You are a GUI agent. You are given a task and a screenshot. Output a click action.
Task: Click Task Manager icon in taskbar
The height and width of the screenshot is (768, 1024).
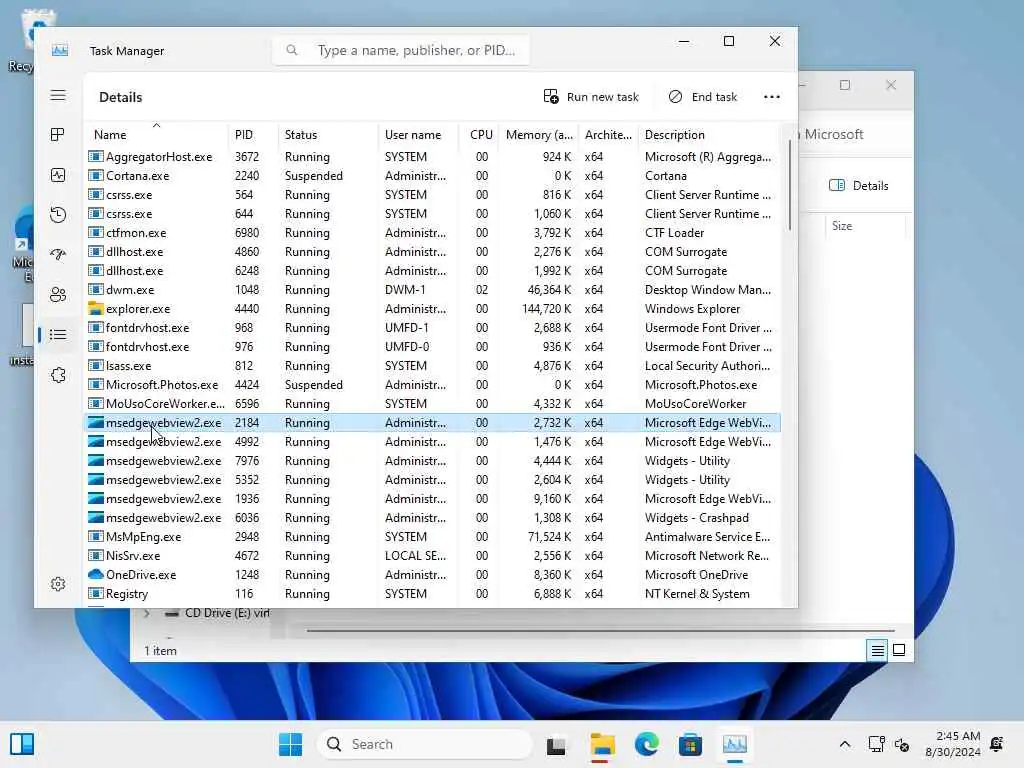pos(735,744)
